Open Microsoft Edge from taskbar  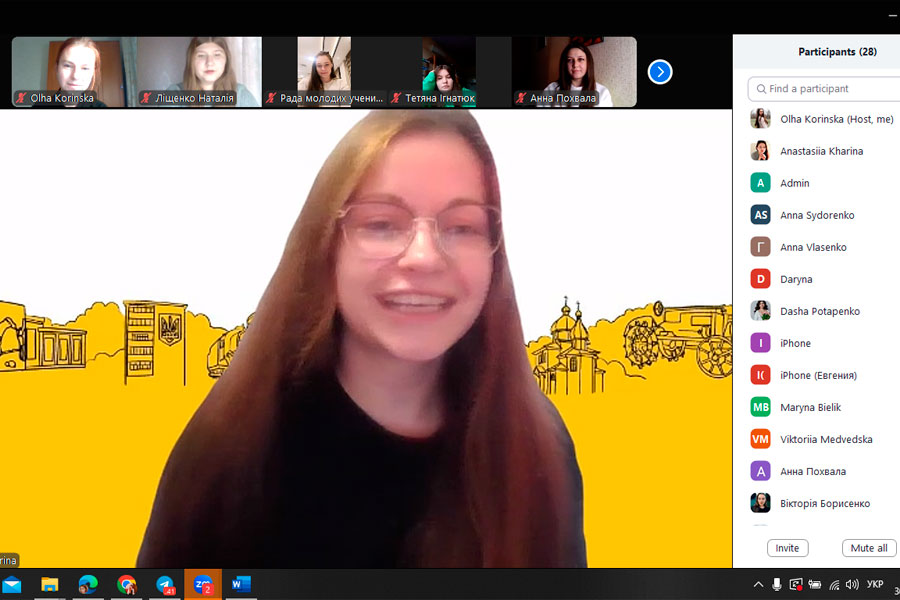click(x=88, y=585)
